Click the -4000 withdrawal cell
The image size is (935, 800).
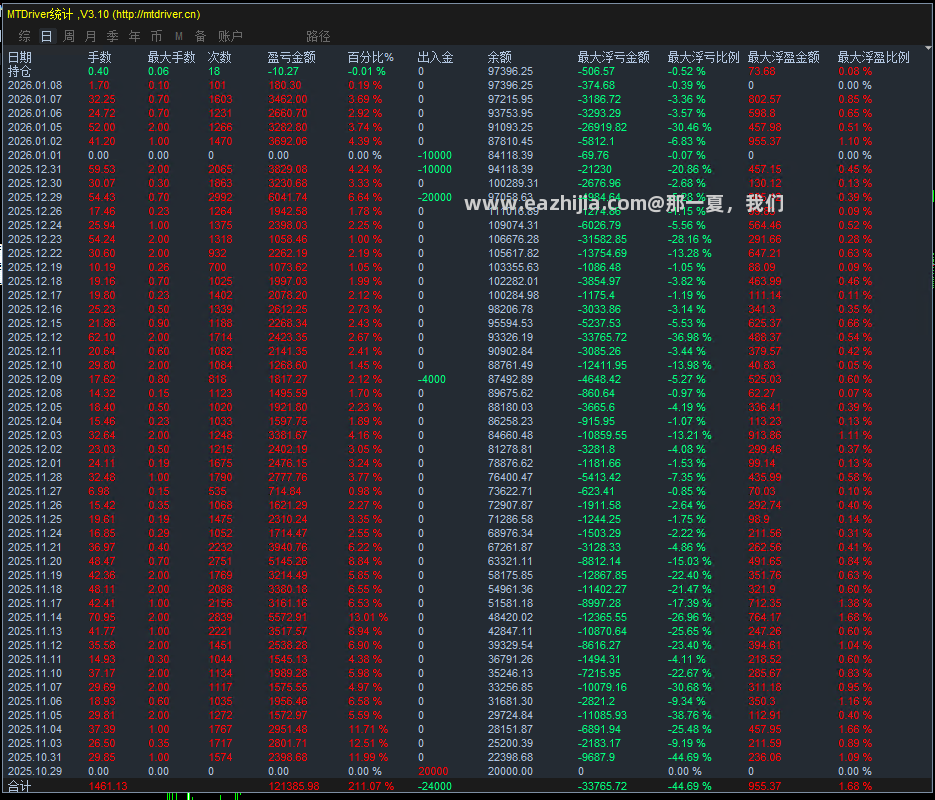(x=432, y=379)
